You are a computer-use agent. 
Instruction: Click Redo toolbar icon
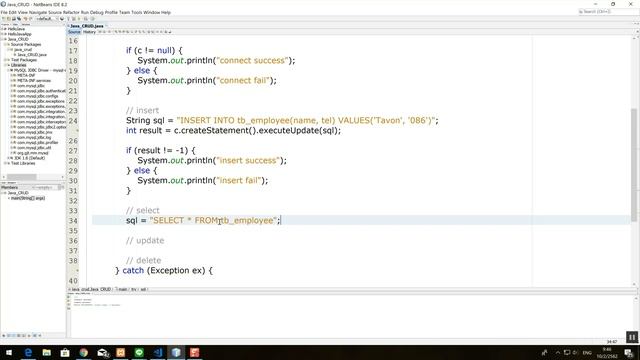[x=31, y=19]
